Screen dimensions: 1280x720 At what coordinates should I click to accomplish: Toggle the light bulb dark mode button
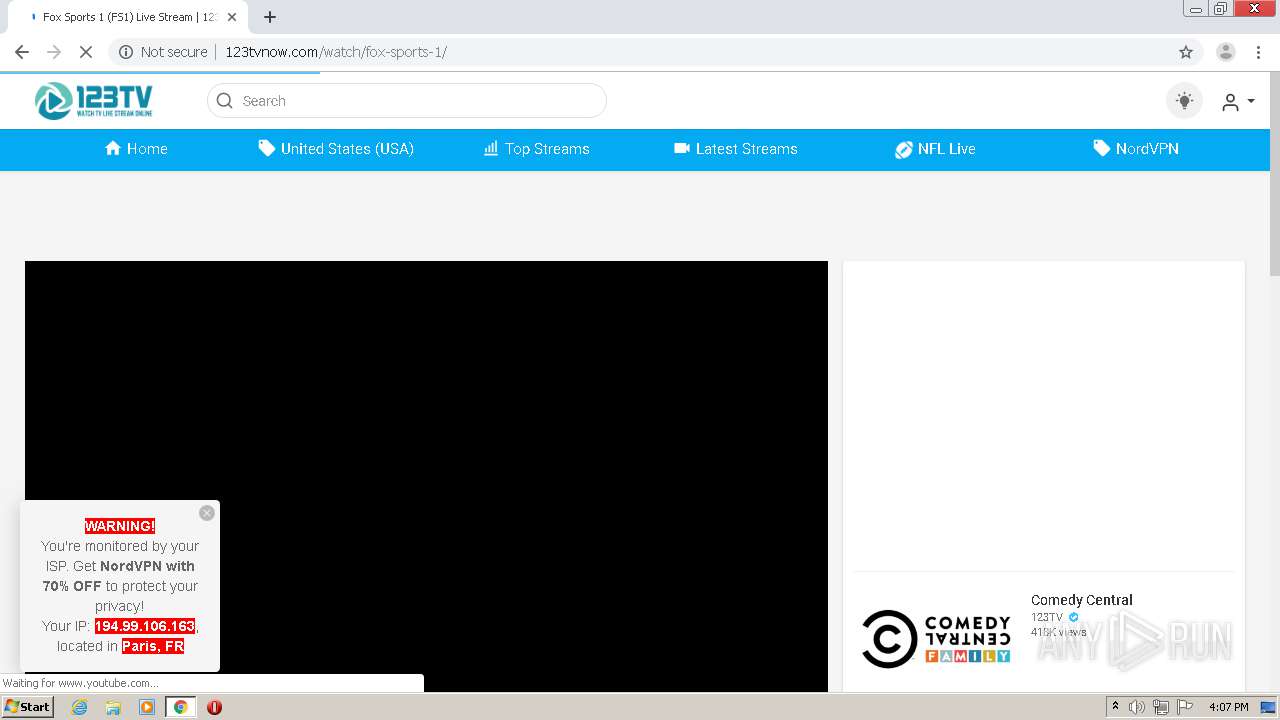pyautogui.click(x=1185, y=101)
